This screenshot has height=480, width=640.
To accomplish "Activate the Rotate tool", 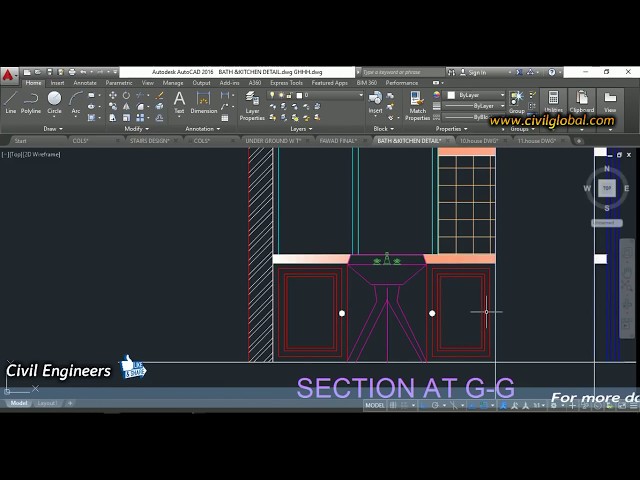I will click(x=127, y=95).
